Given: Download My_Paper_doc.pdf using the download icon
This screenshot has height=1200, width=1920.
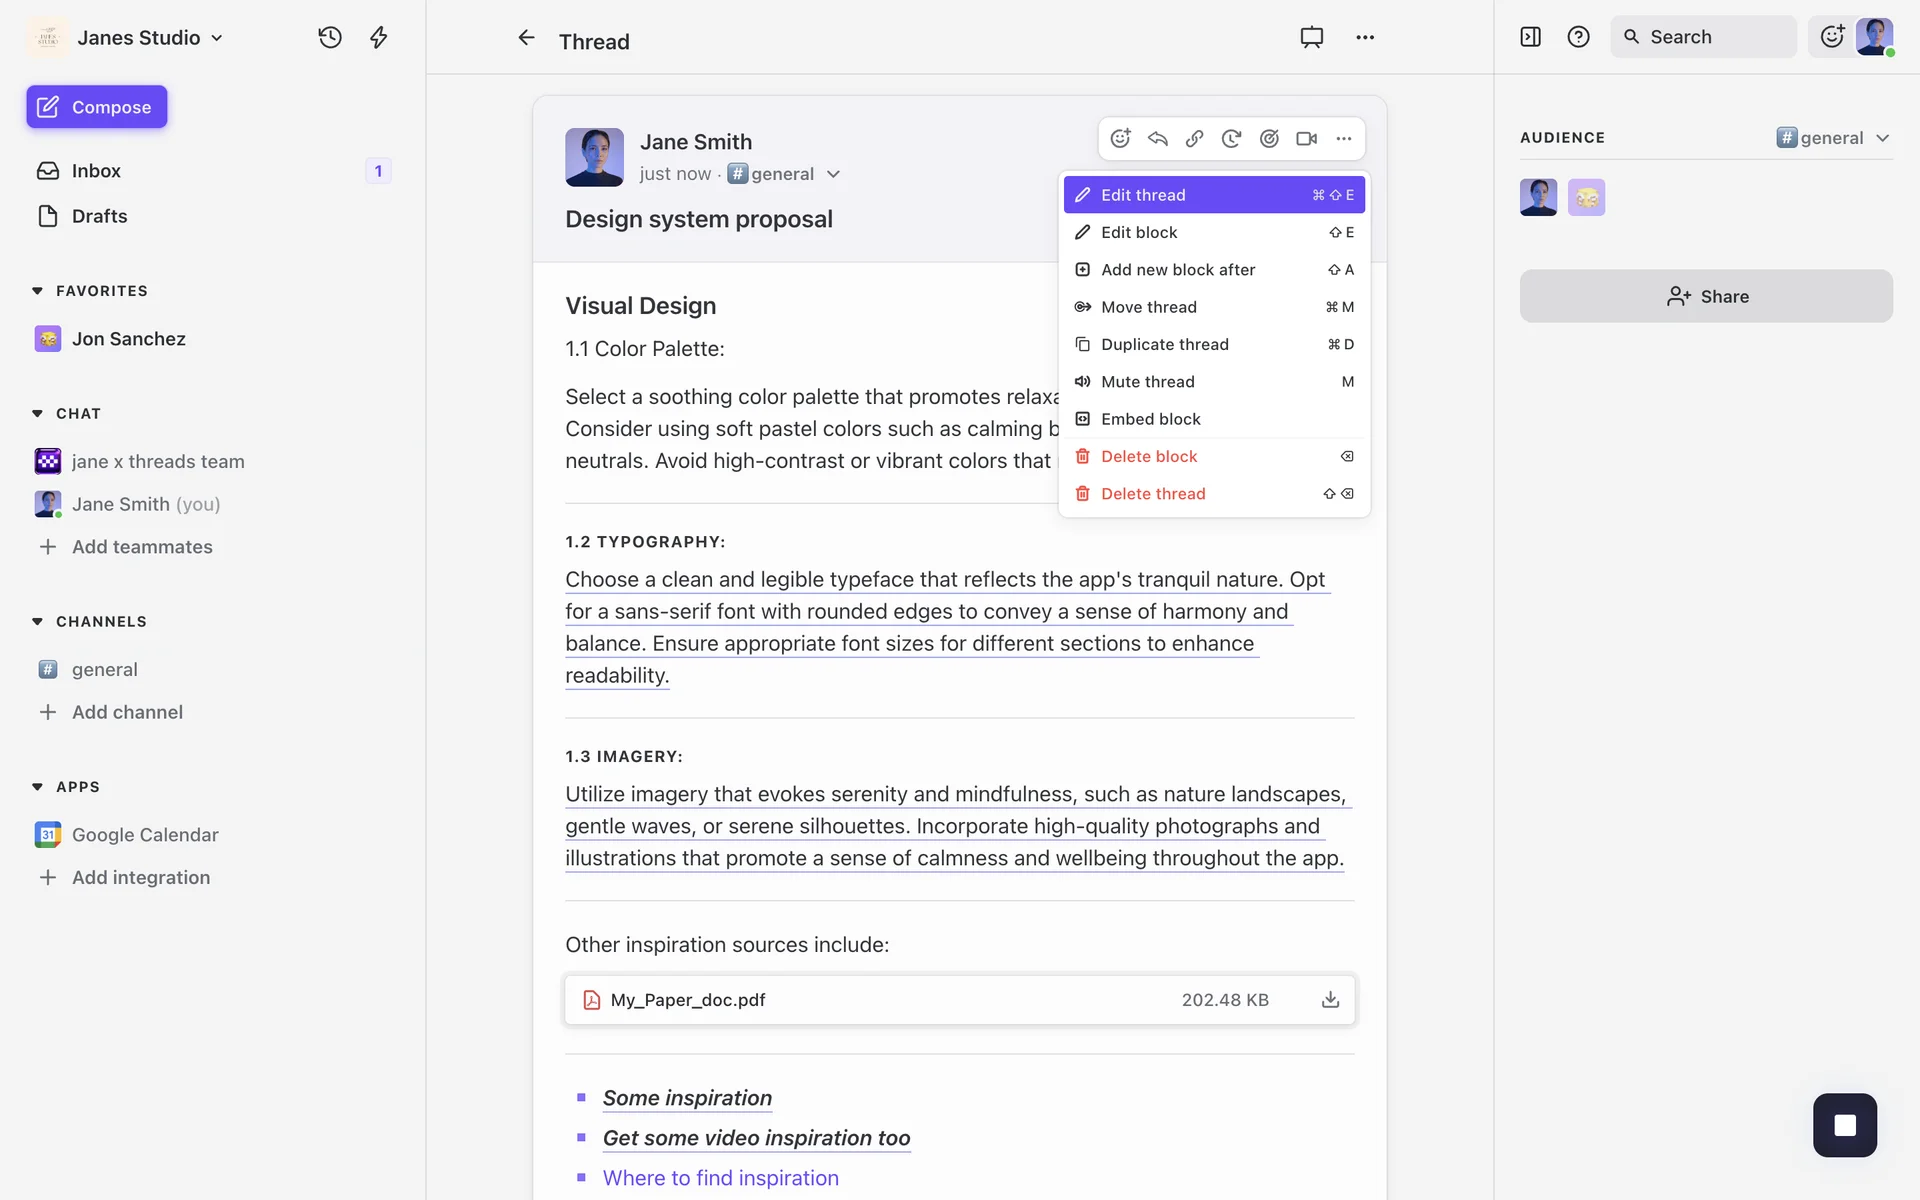Looking at the screenshot, I should (1330, 1000).
